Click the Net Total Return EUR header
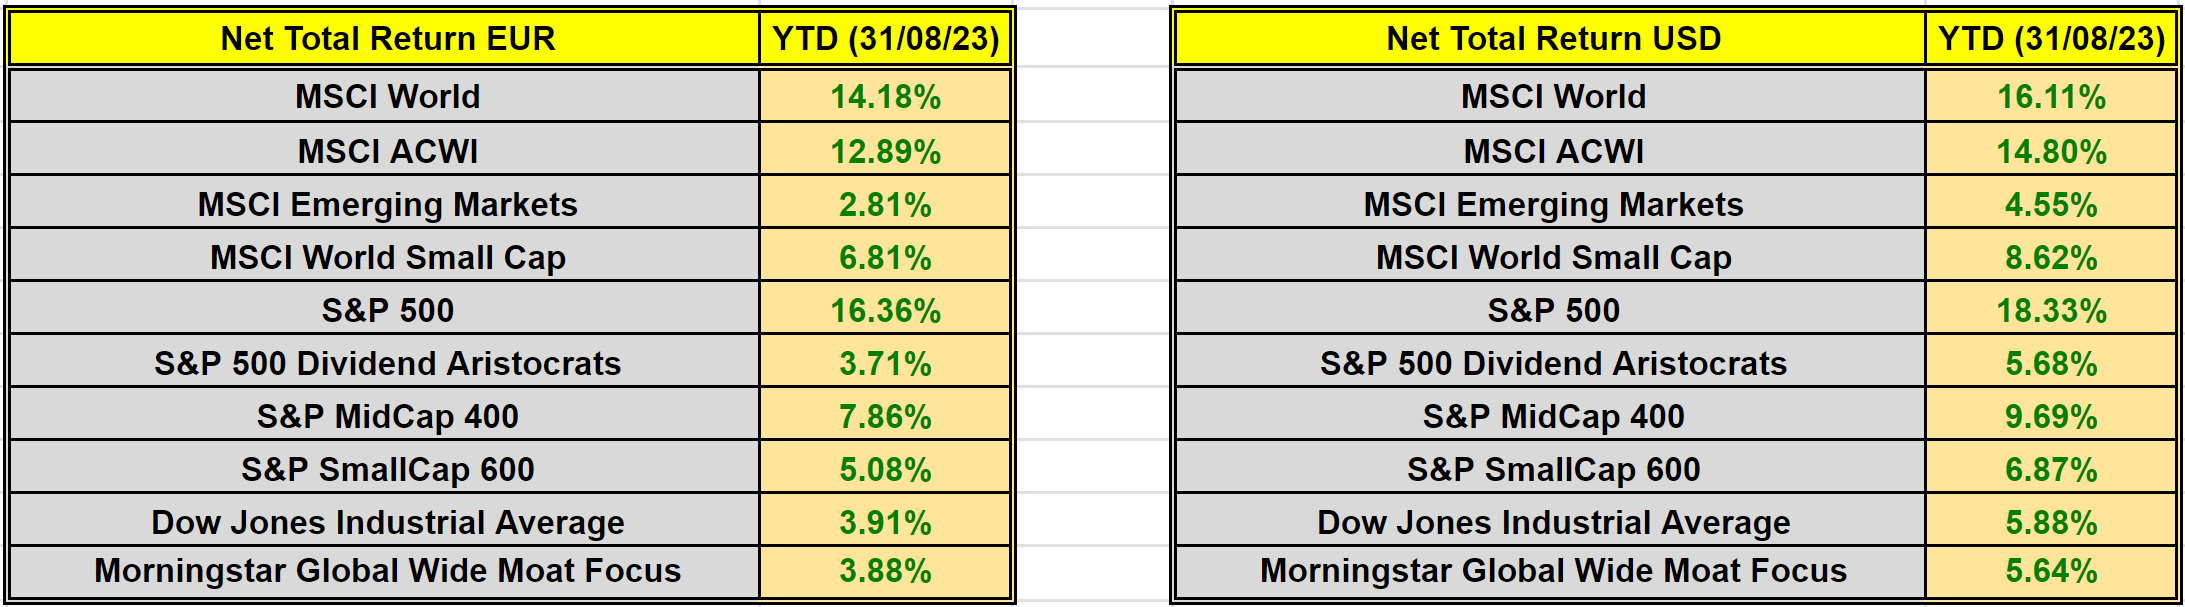This screenshot has width=2185, height=607. [x=387, y=39]
